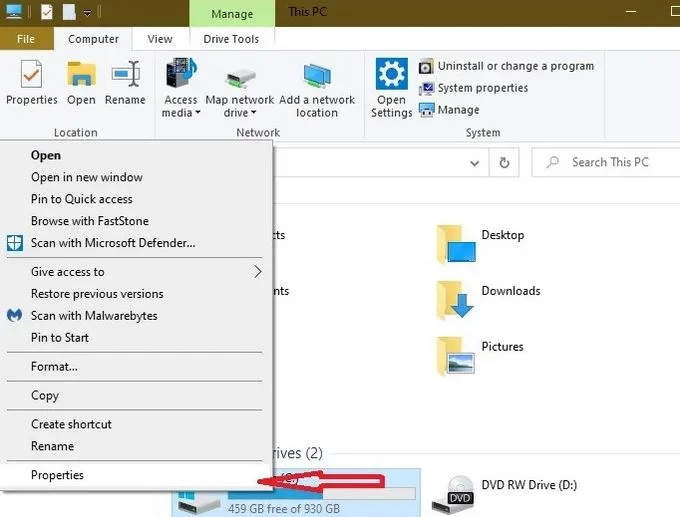Click Manage in the System group
The height and width of the screenshot is (517, 680).
449,110
